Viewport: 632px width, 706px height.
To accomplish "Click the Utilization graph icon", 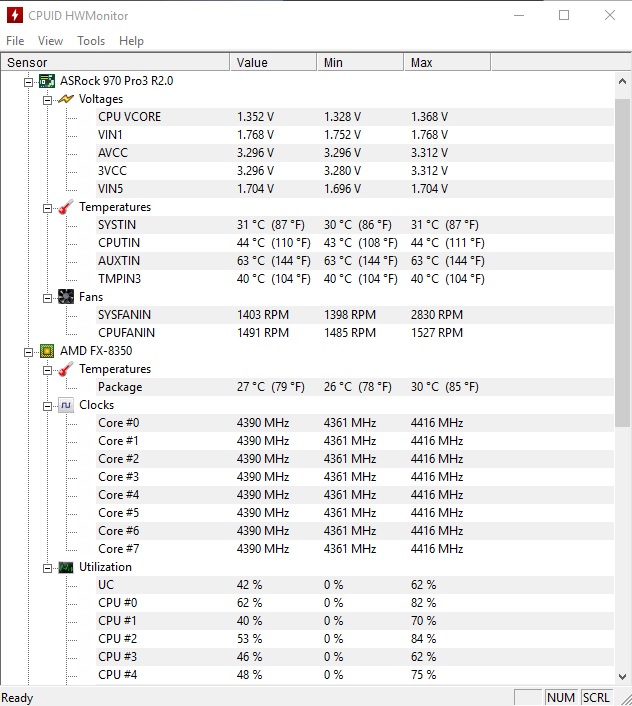I will click(66, 567).
